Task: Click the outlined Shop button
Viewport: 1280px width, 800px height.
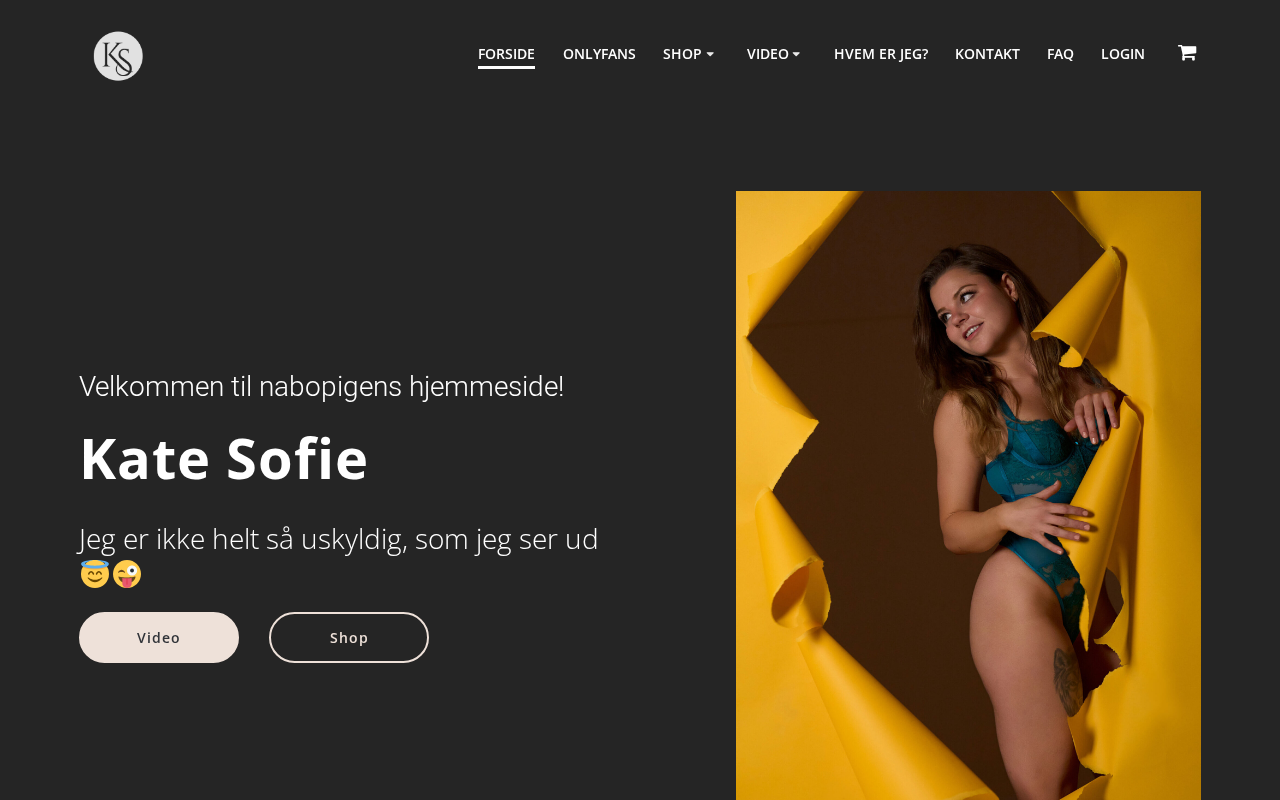Action: tap(349, 637)
